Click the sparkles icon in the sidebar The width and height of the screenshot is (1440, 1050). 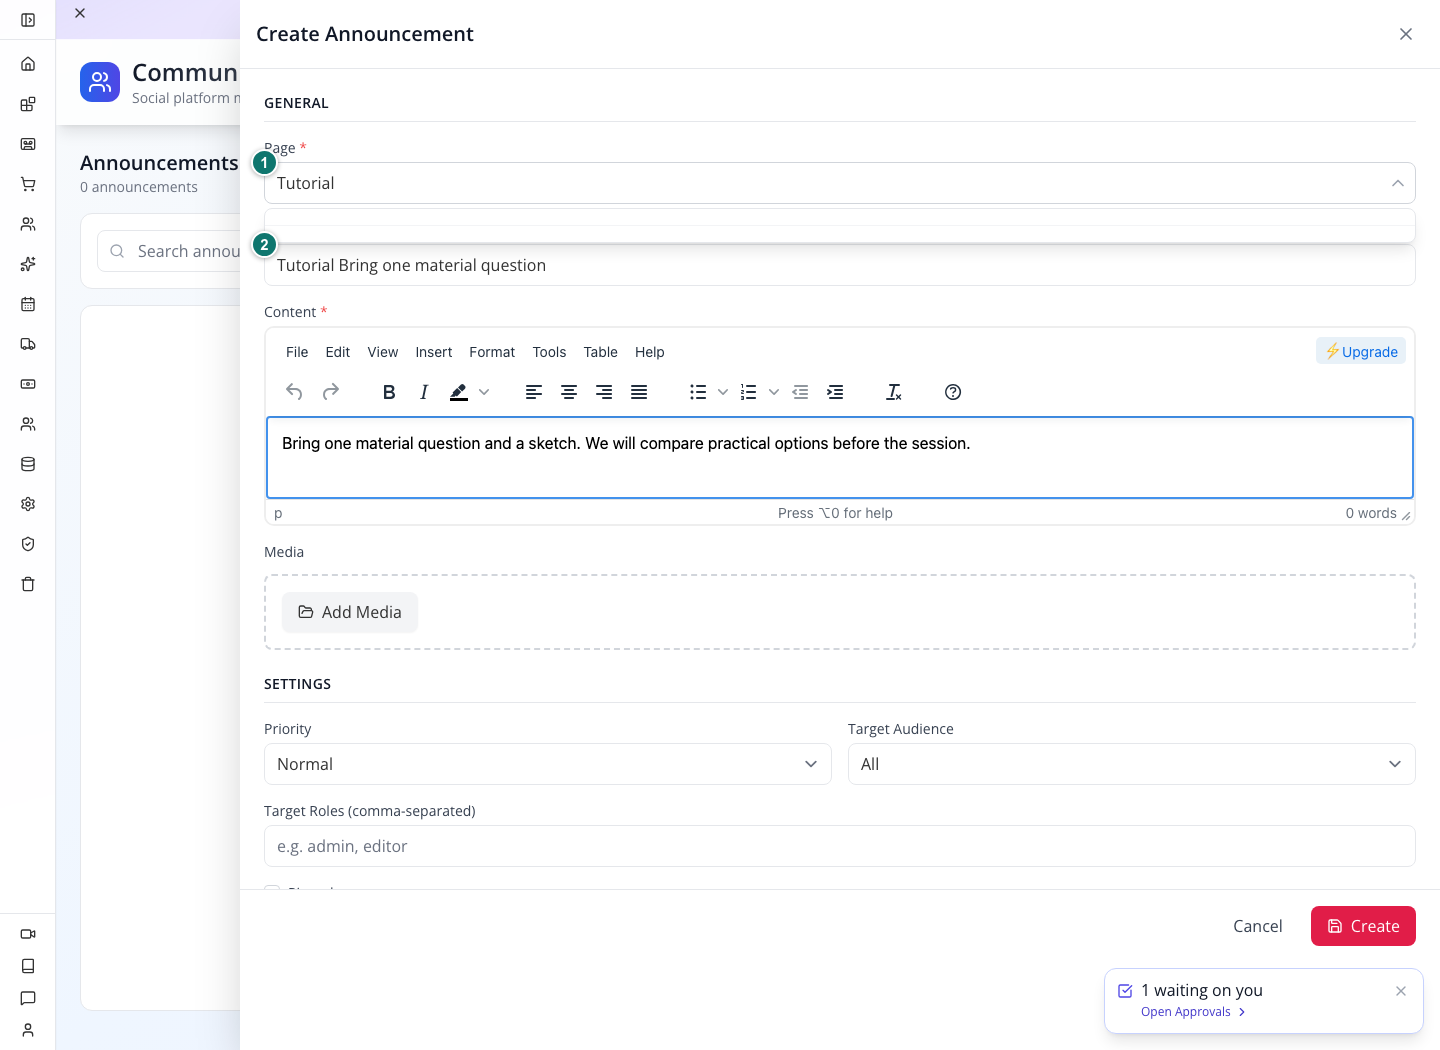[28, 264]
